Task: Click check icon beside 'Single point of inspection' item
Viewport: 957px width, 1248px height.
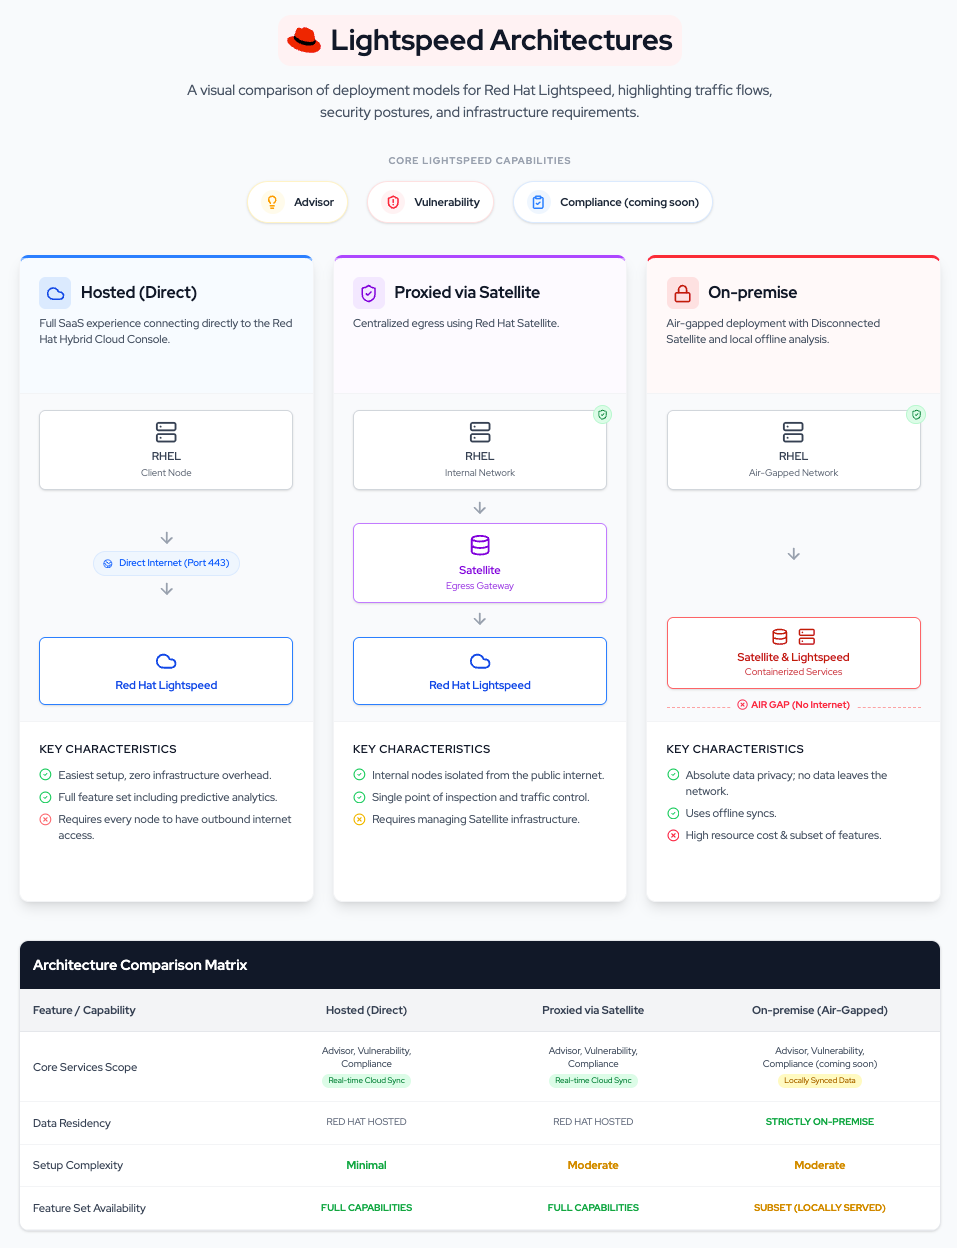Action: 359,797
